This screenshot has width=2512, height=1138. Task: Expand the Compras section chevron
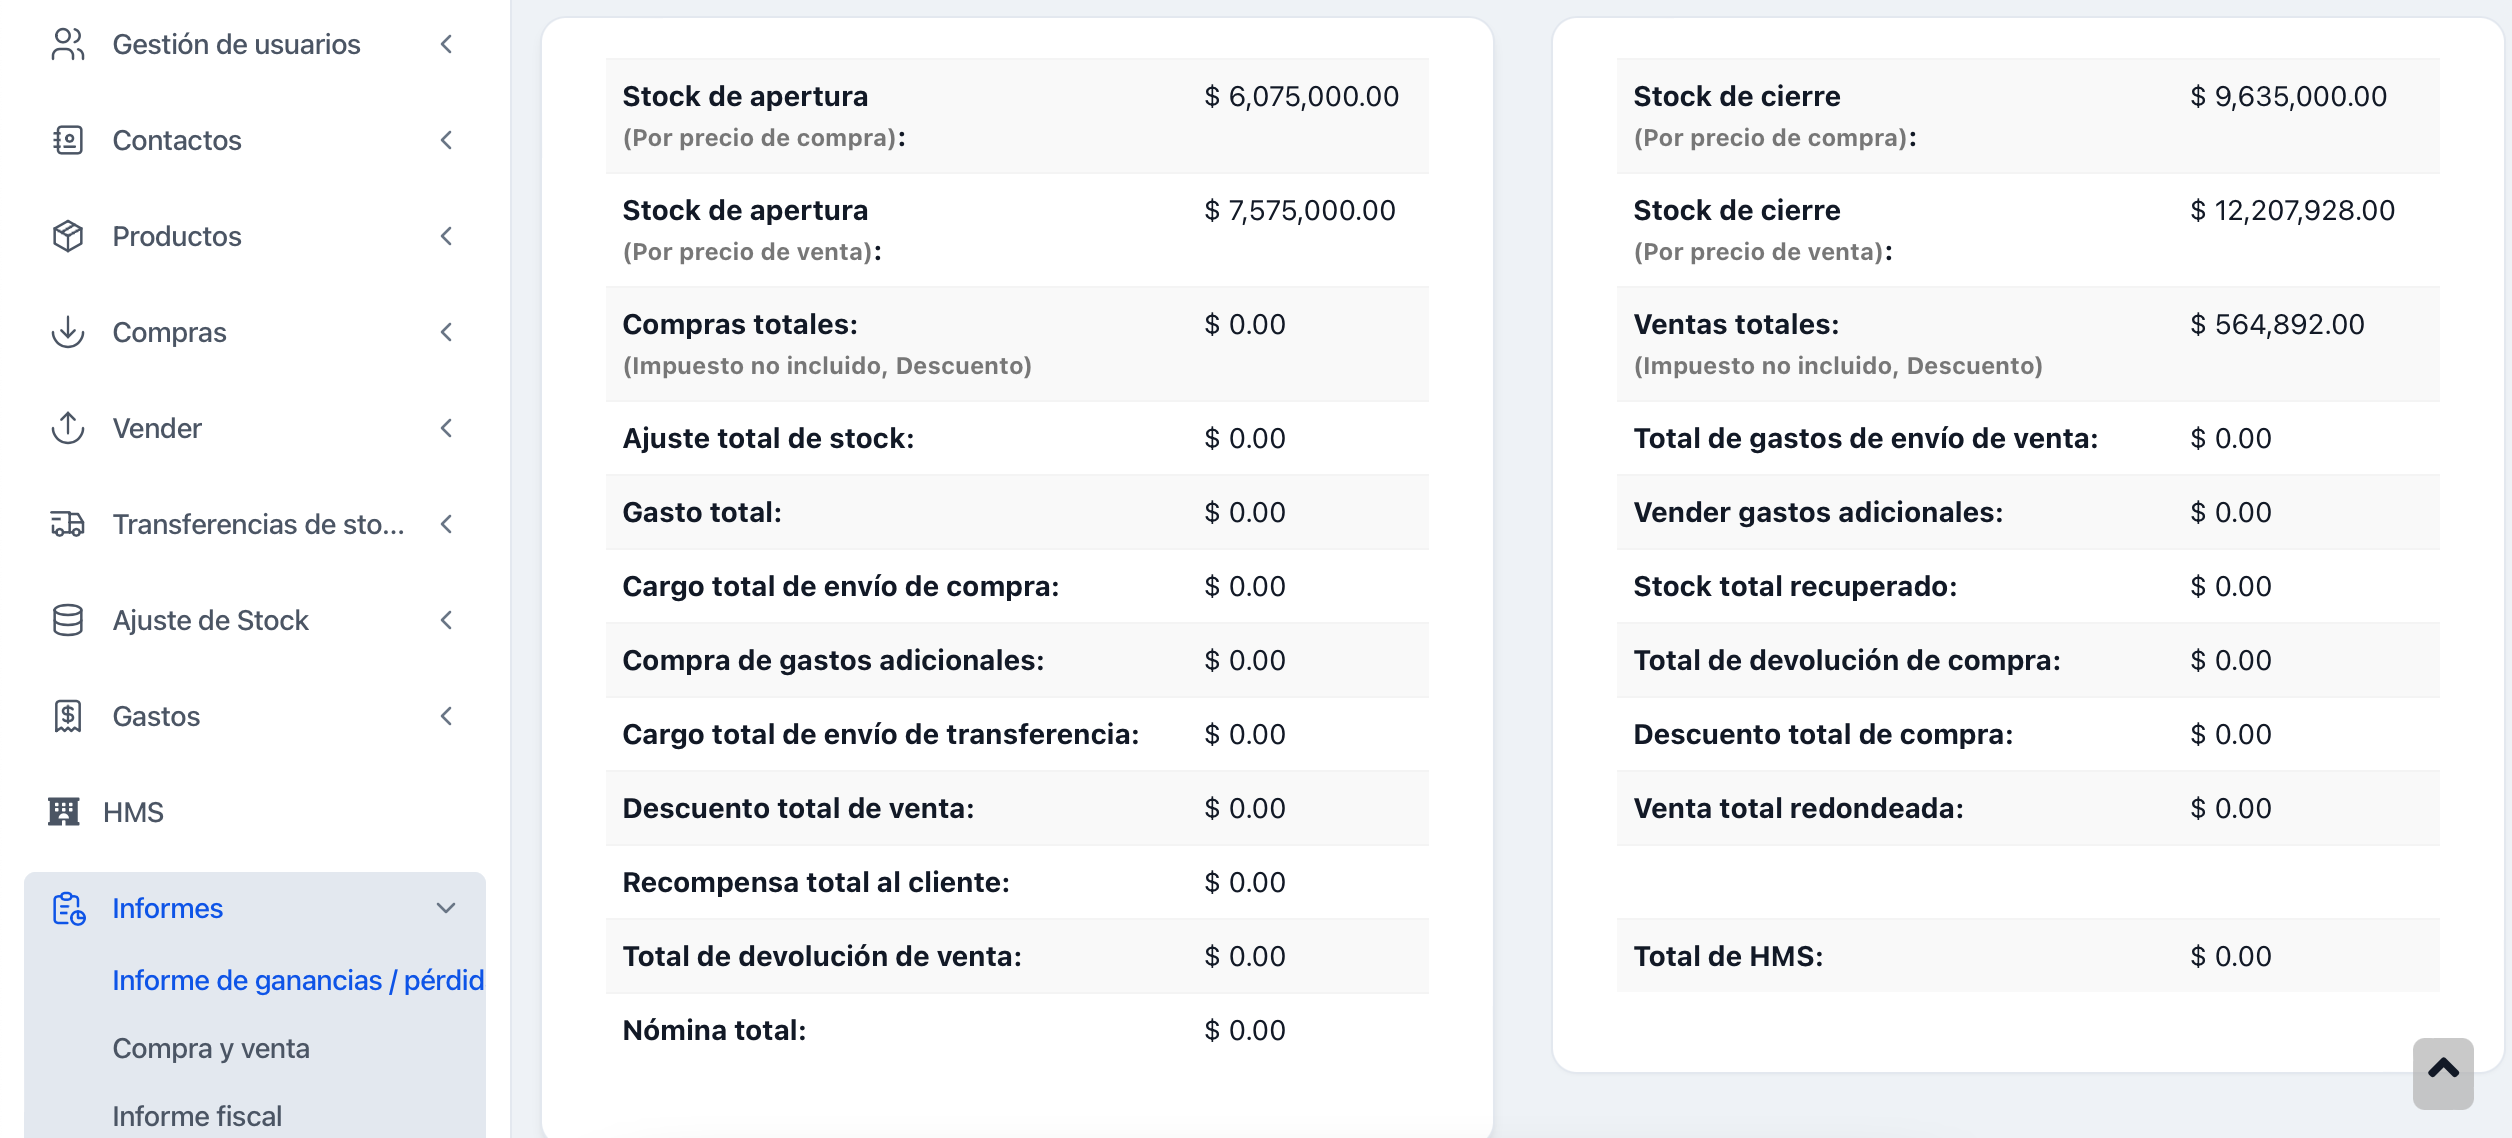coord(447,332)
